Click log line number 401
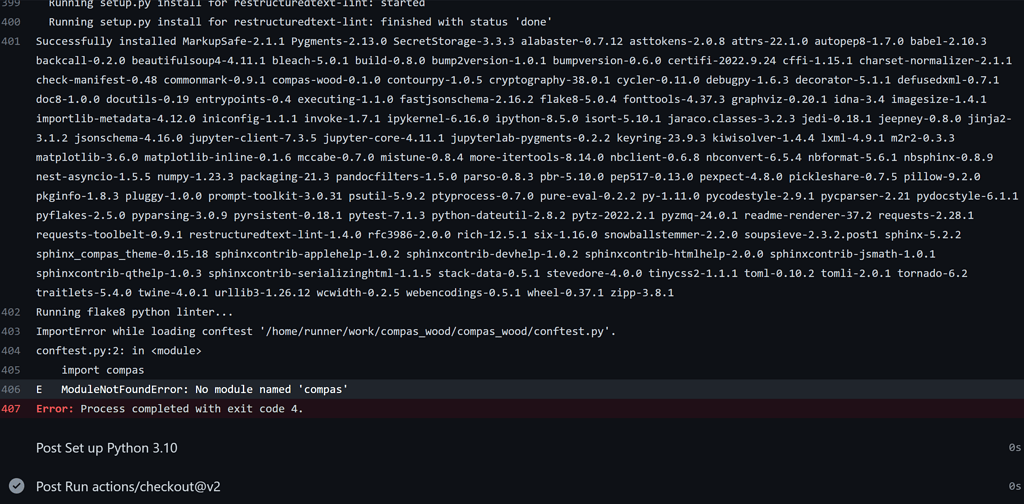The image size is (1024, 504). [x=11, y=41]
